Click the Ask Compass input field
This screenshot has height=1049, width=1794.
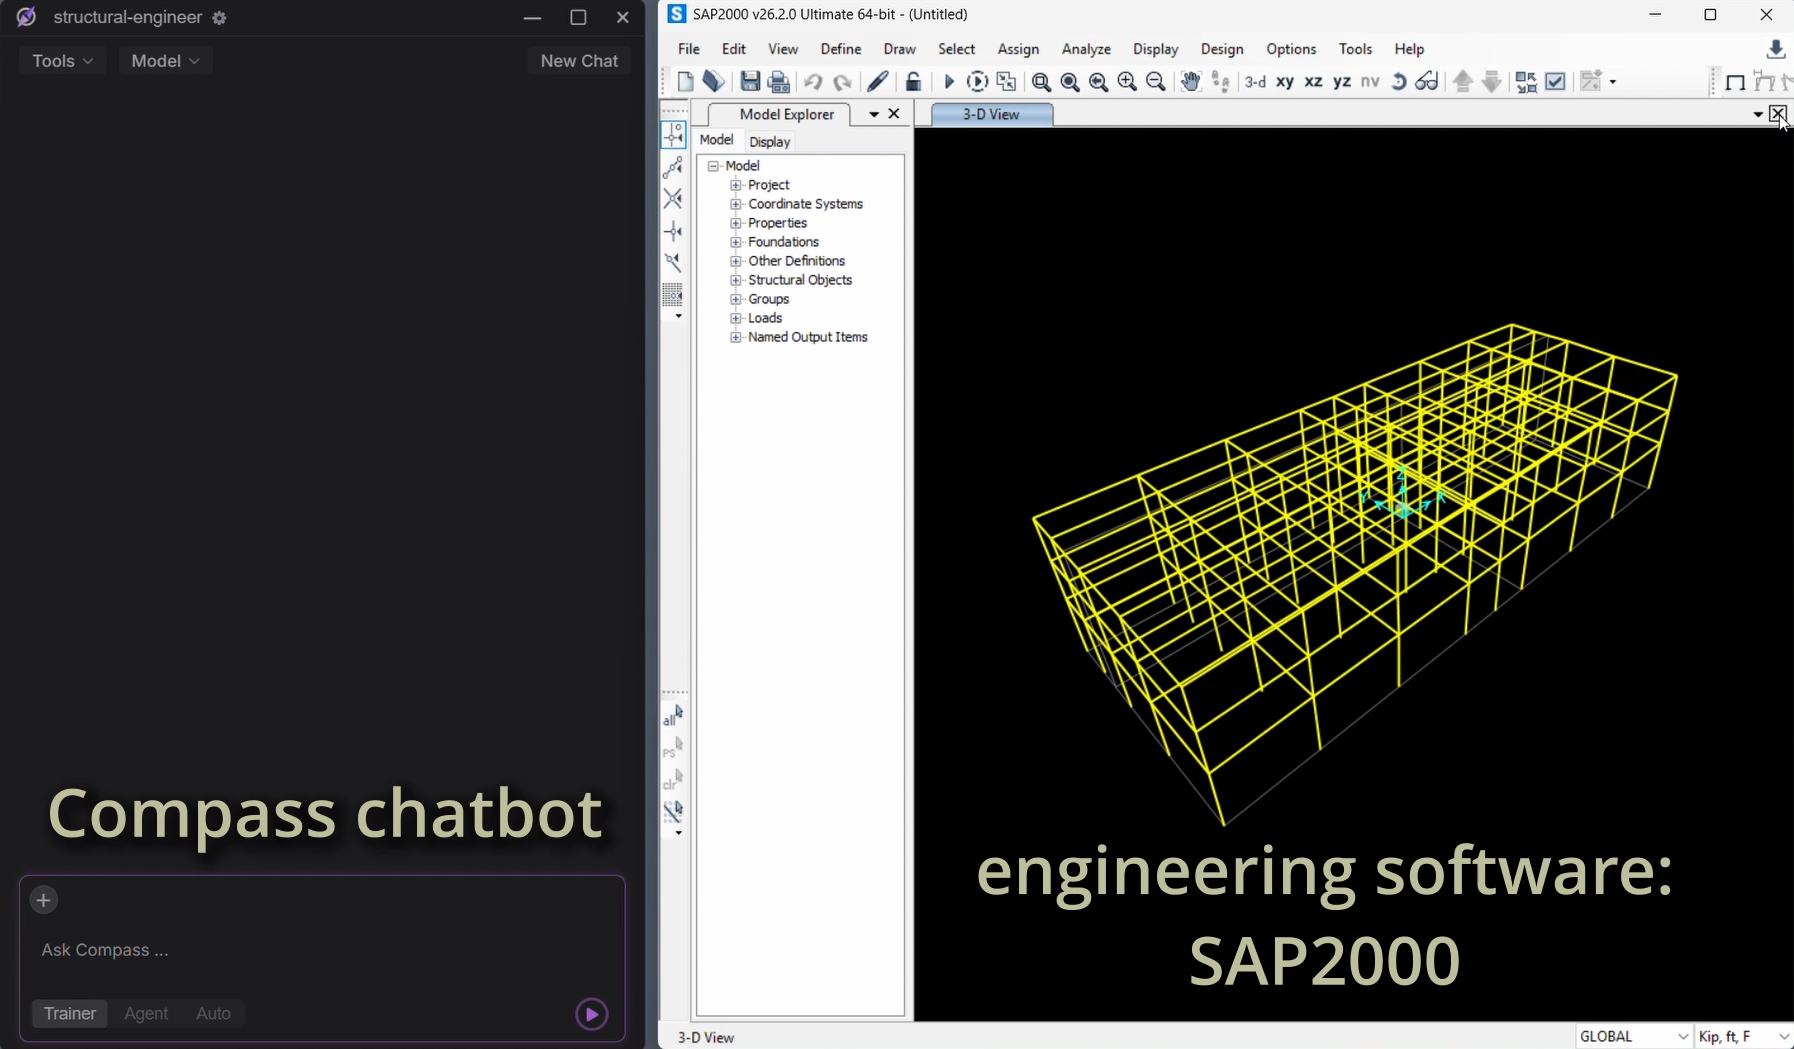point(322,950)
